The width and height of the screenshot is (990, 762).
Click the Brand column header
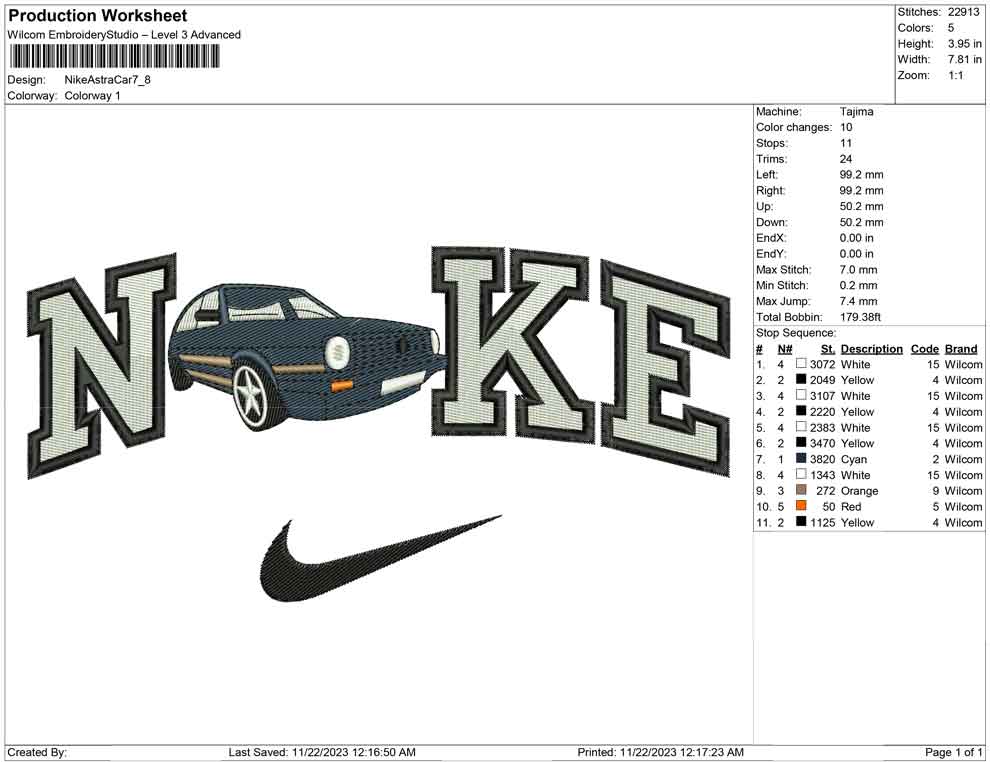coord(960,348)
